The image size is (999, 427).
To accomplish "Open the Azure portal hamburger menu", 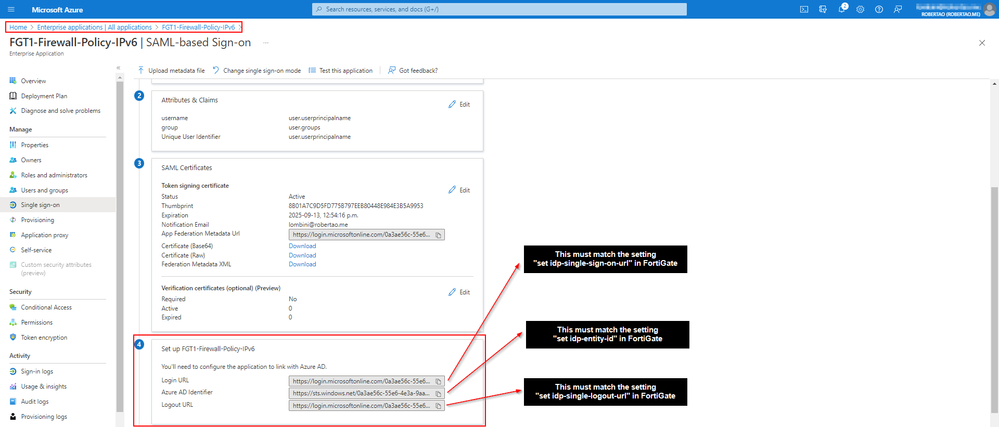I will point(10,9).
